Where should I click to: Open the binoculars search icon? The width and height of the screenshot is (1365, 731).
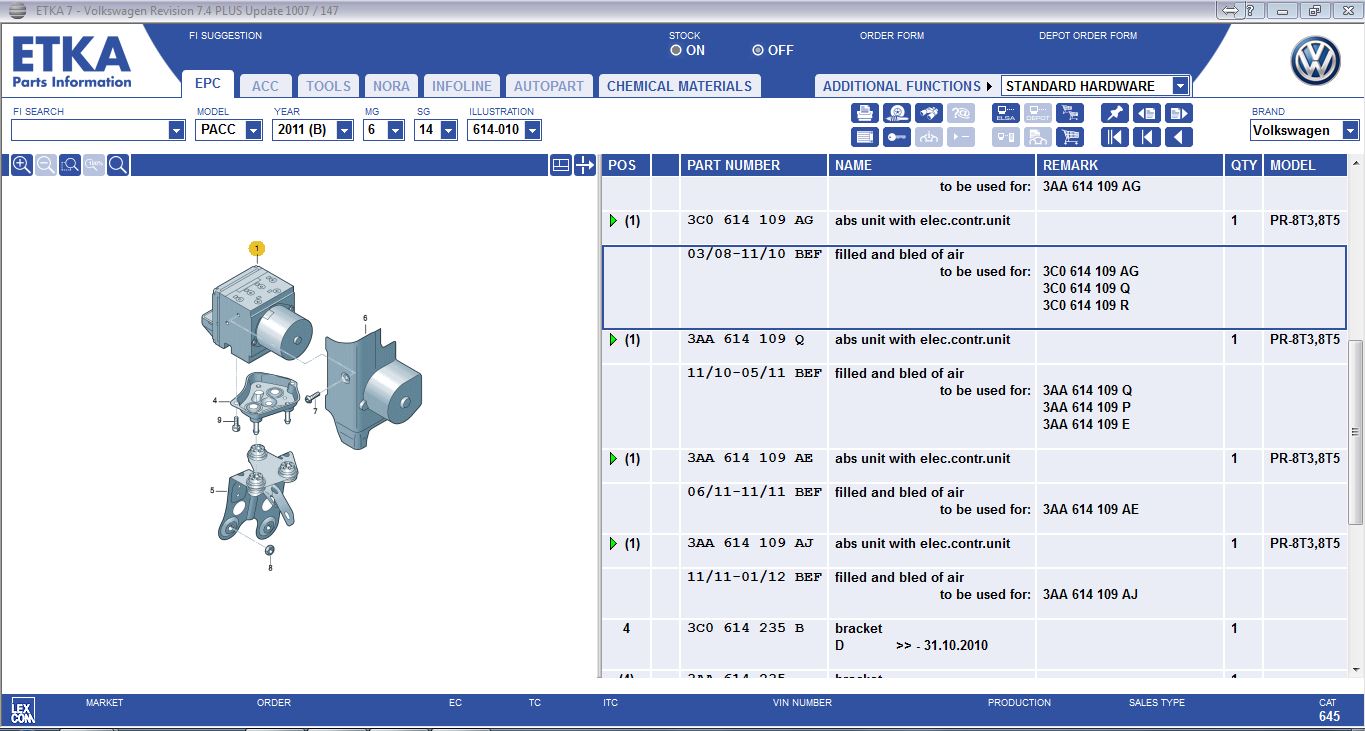[x=929, y=113]
